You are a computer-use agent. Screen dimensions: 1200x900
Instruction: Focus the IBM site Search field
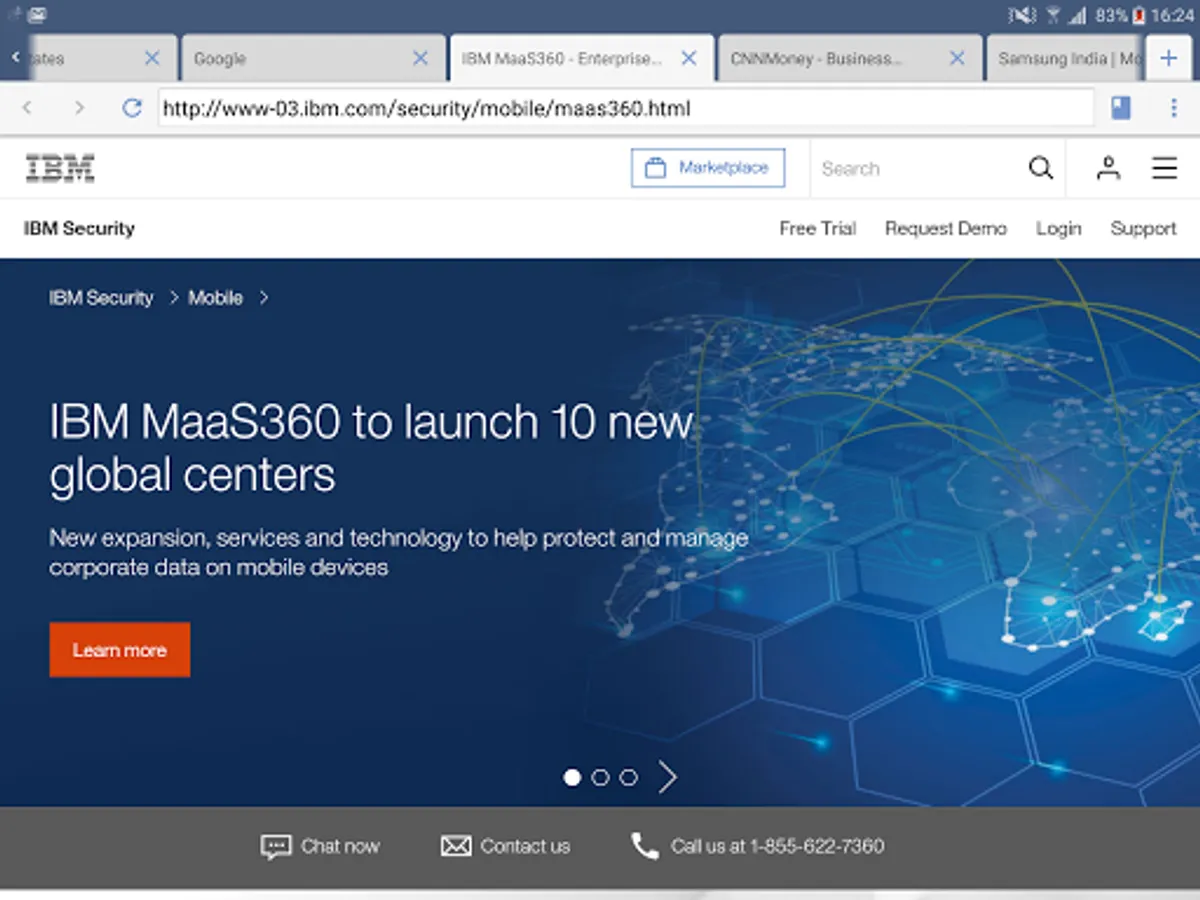[x=915, y=168]
